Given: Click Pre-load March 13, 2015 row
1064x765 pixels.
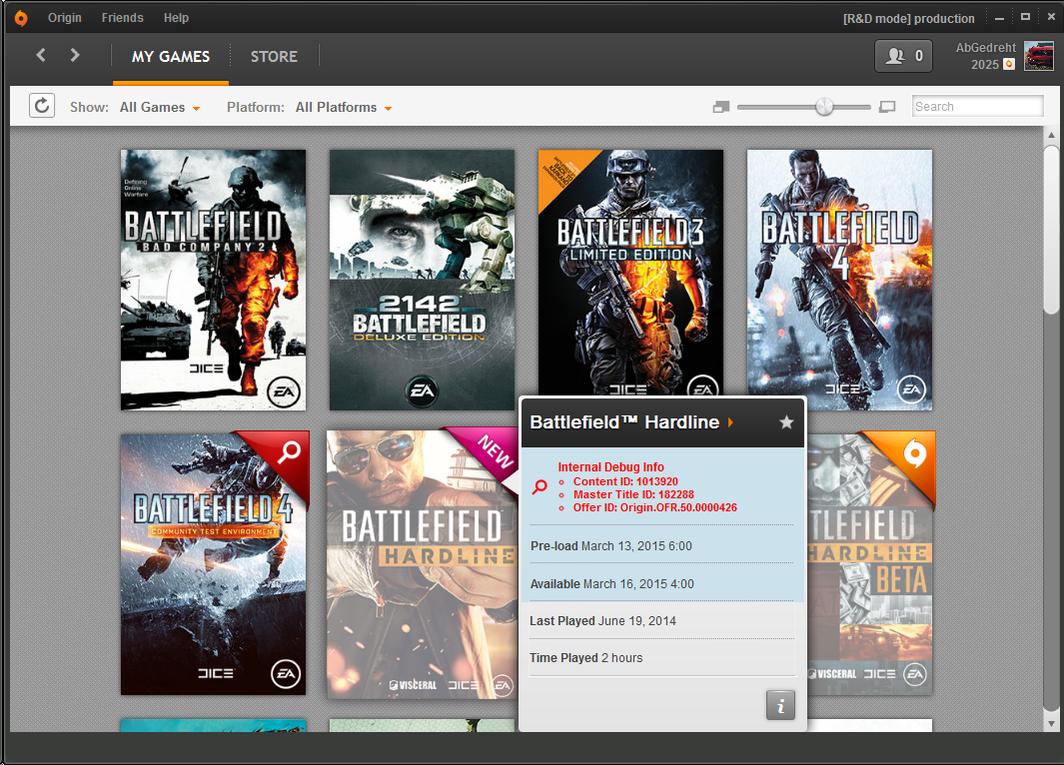Looking at the screenshot, I should [662, 546].
